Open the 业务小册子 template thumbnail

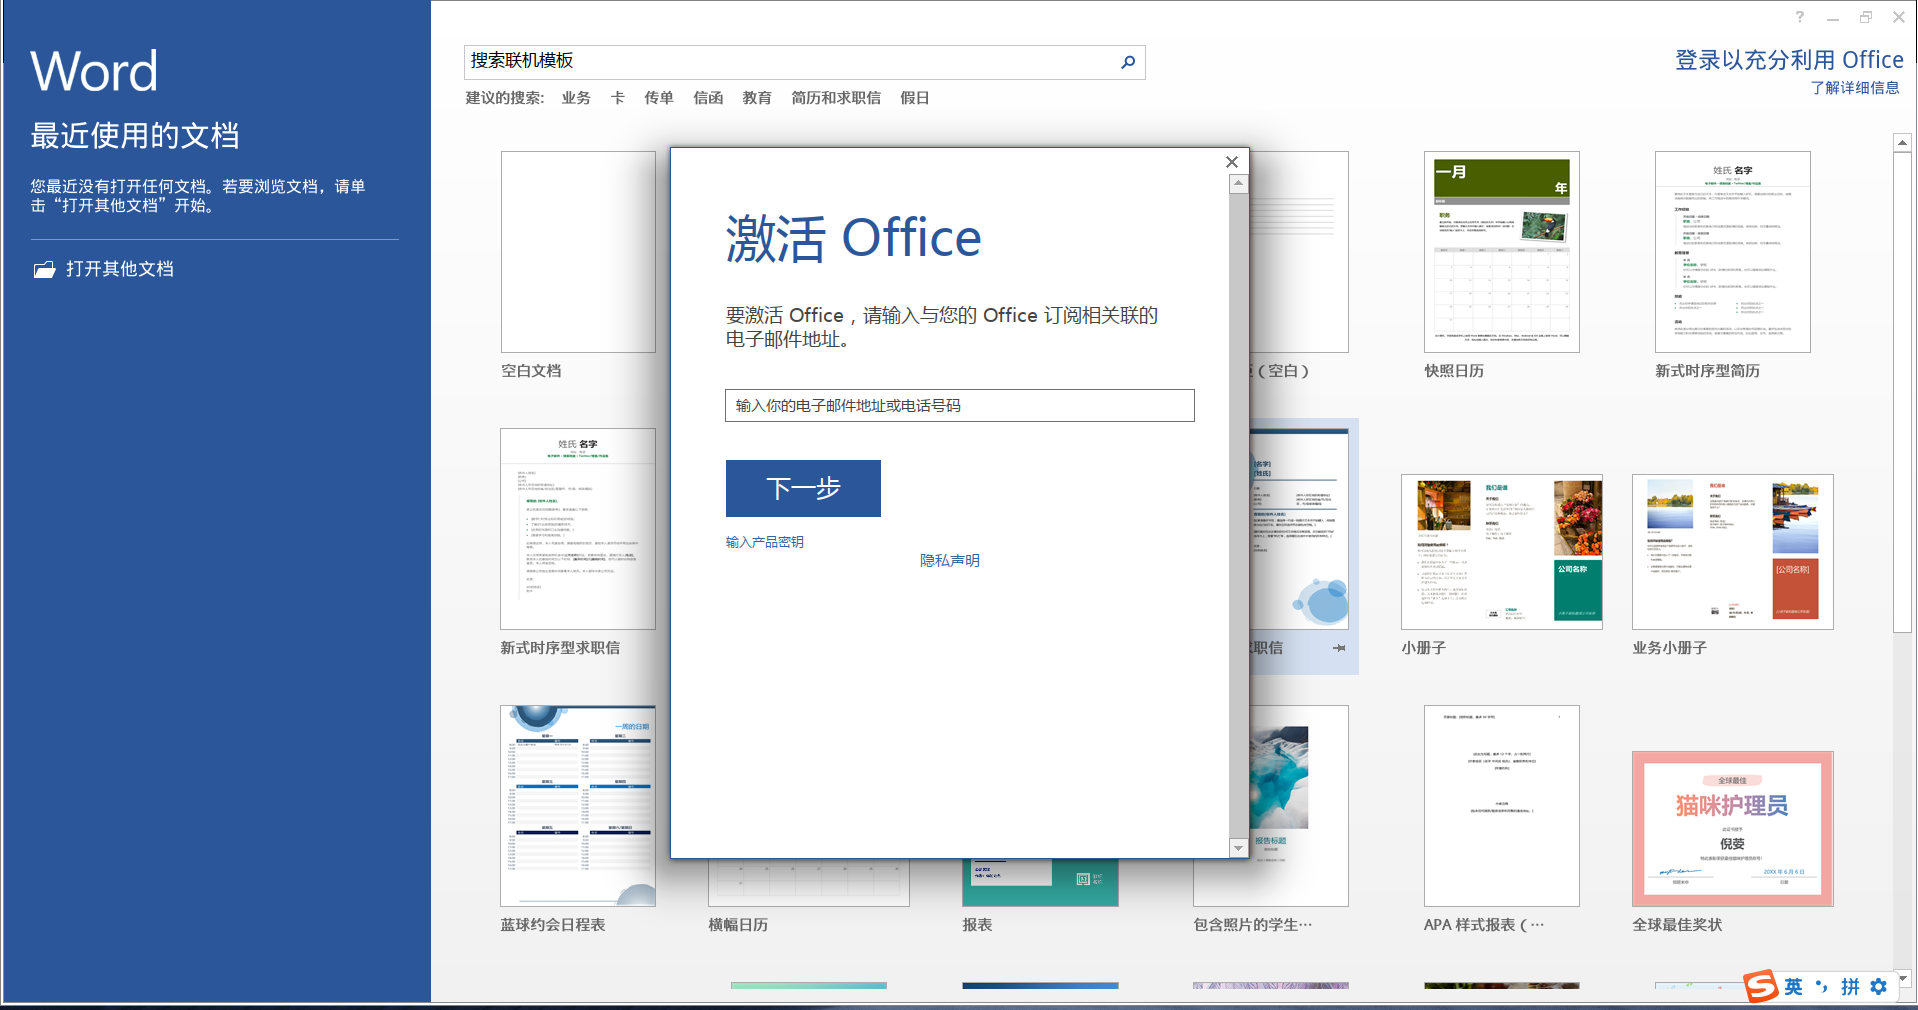click(x=1733, y=552)
